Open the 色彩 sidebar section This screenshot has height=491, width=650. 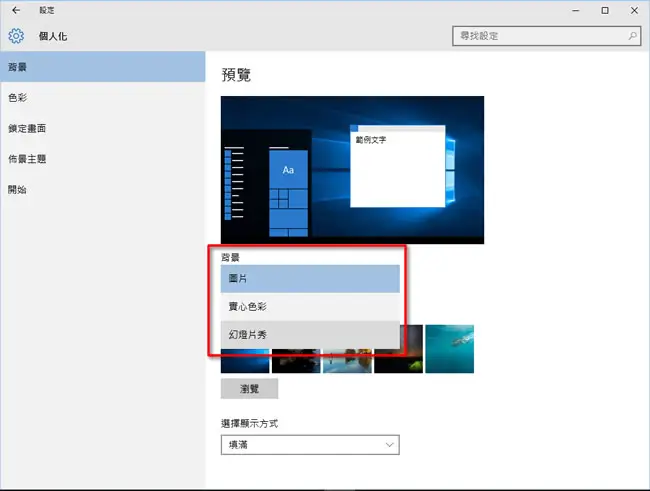click(102, 97)
